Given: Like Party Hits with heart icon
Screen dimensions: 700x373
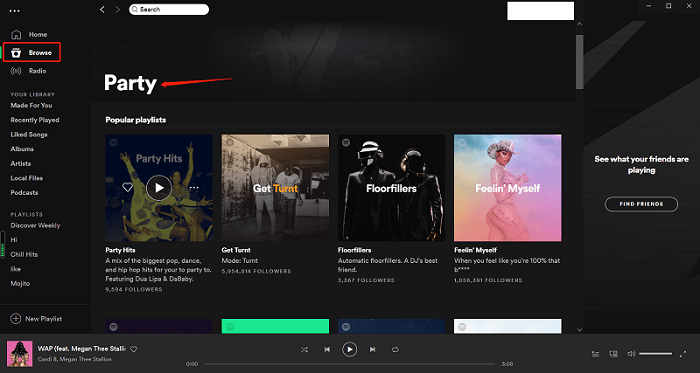Looking at the screenshot, I should click(x=128, y=187).
